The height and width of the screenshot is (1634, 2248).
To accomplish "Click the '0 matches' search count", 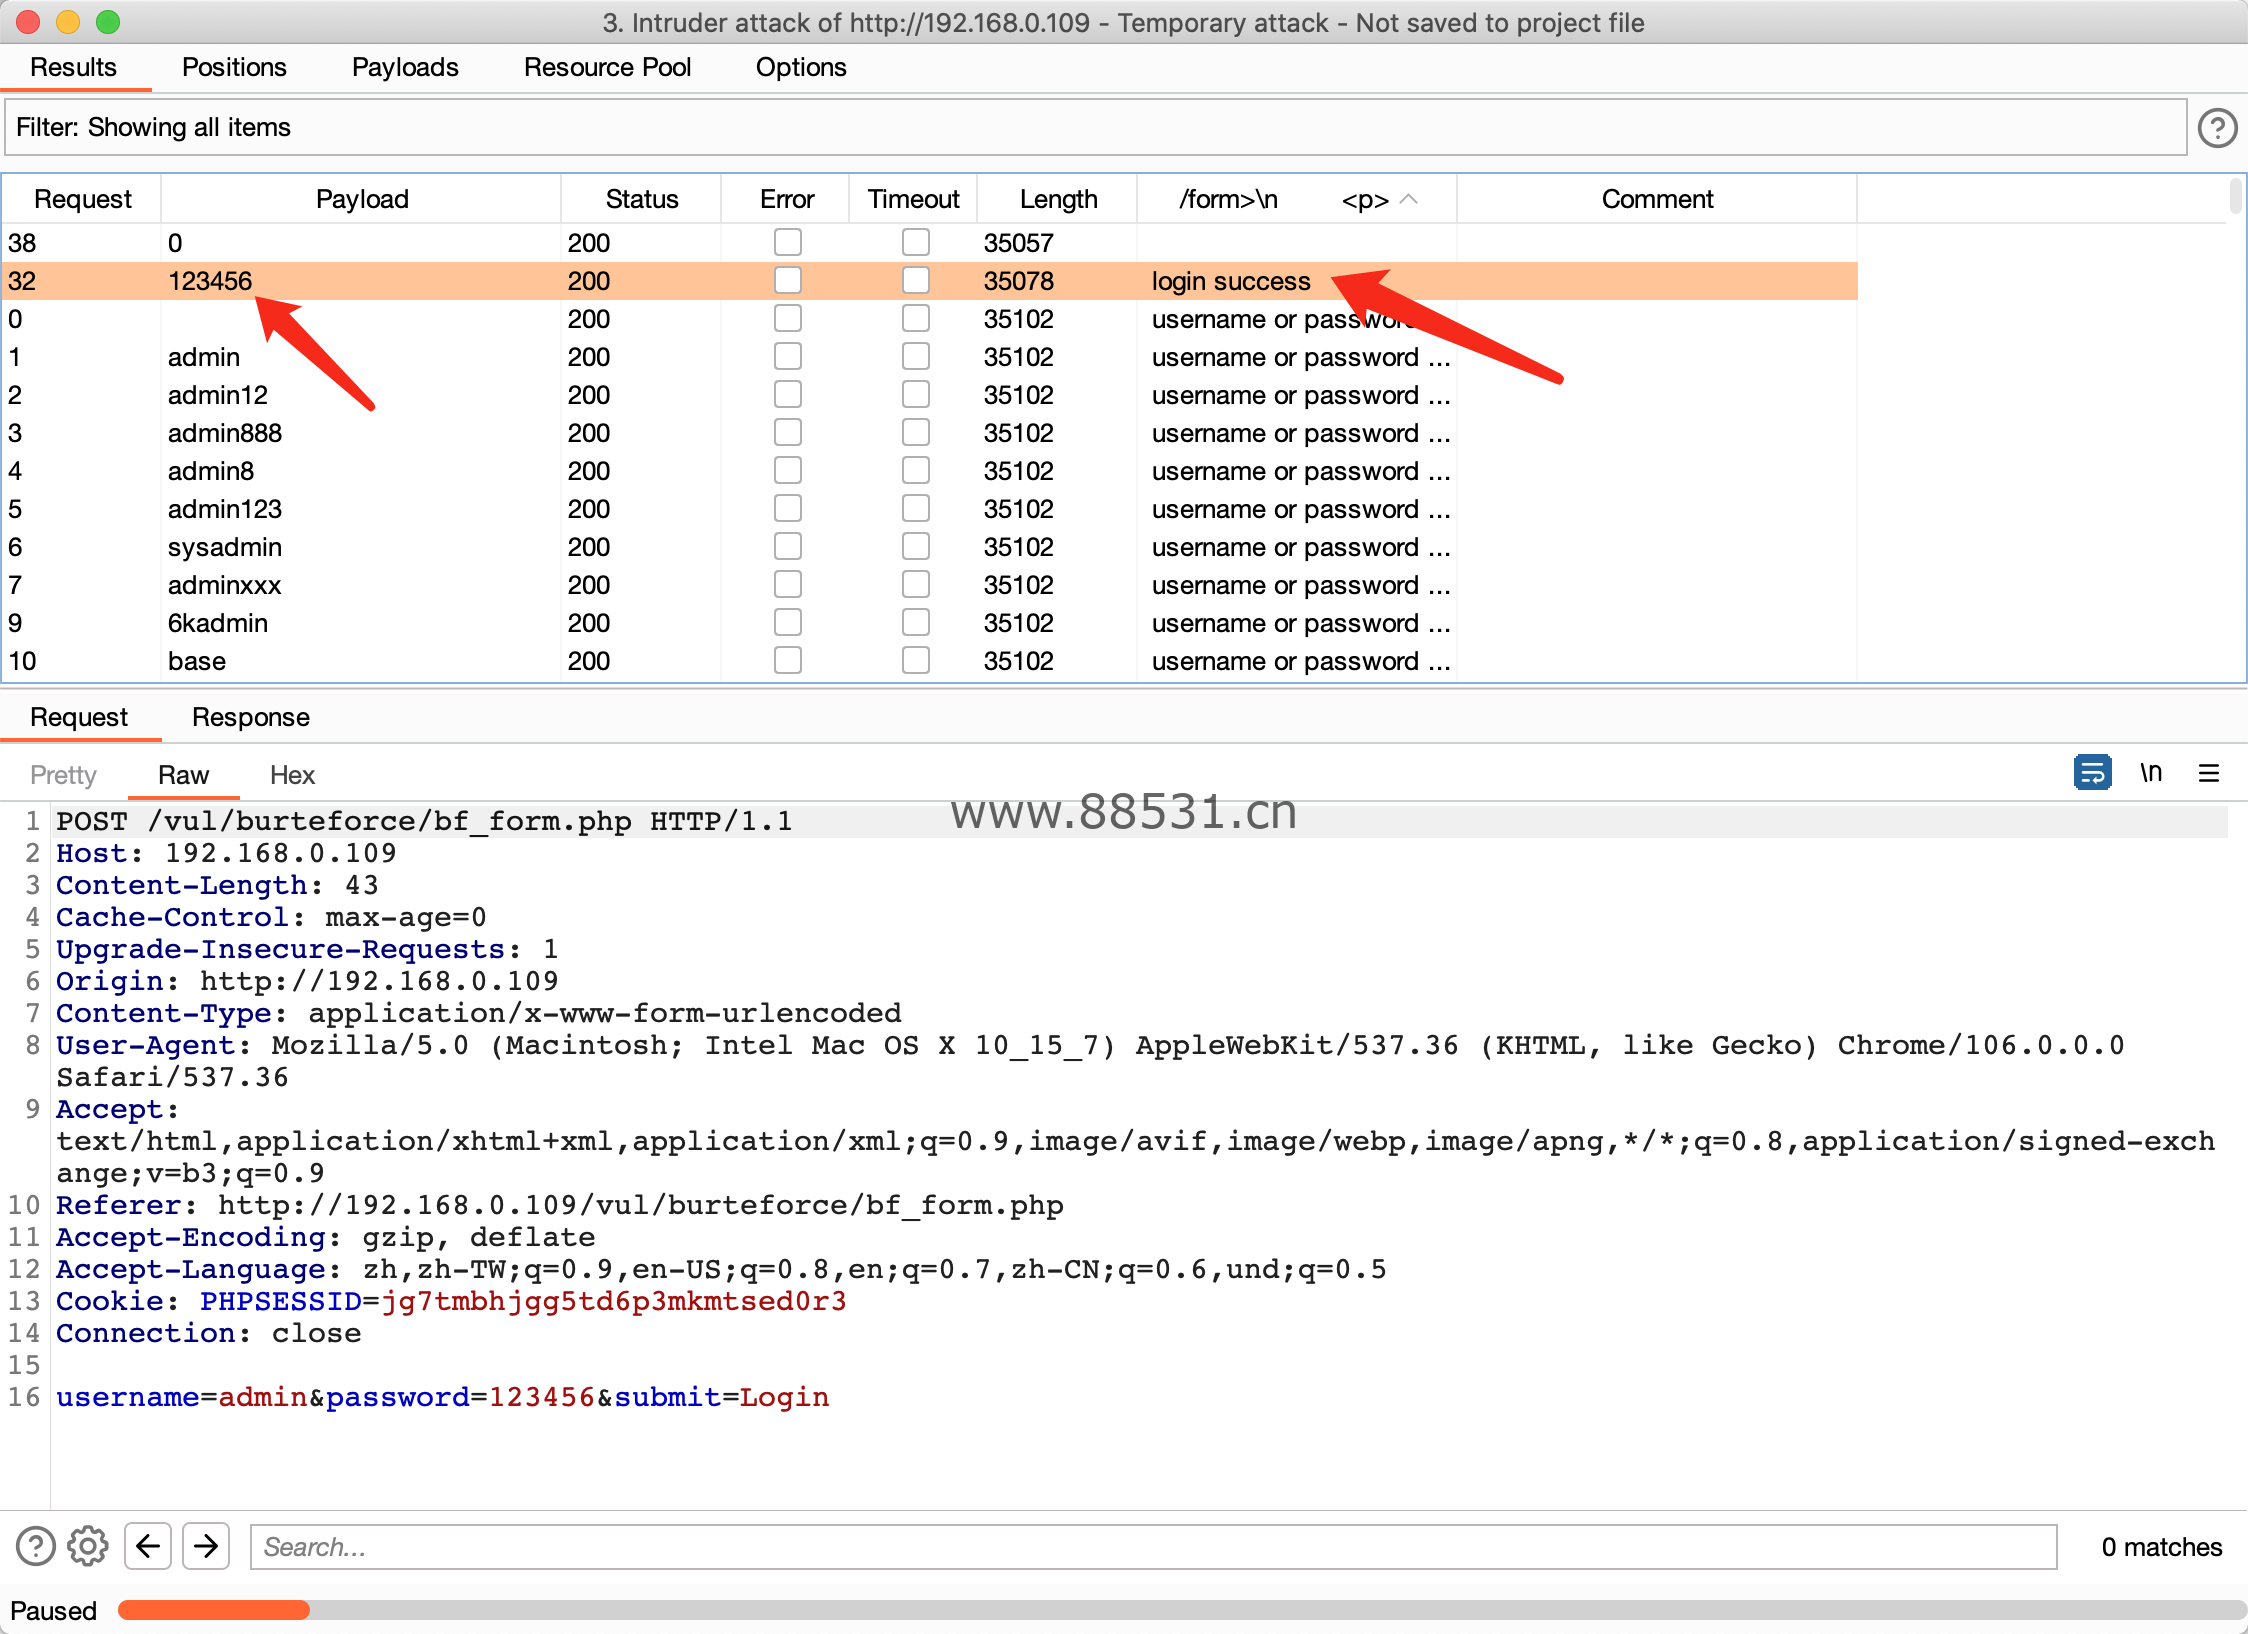I will point(2161,1546).
